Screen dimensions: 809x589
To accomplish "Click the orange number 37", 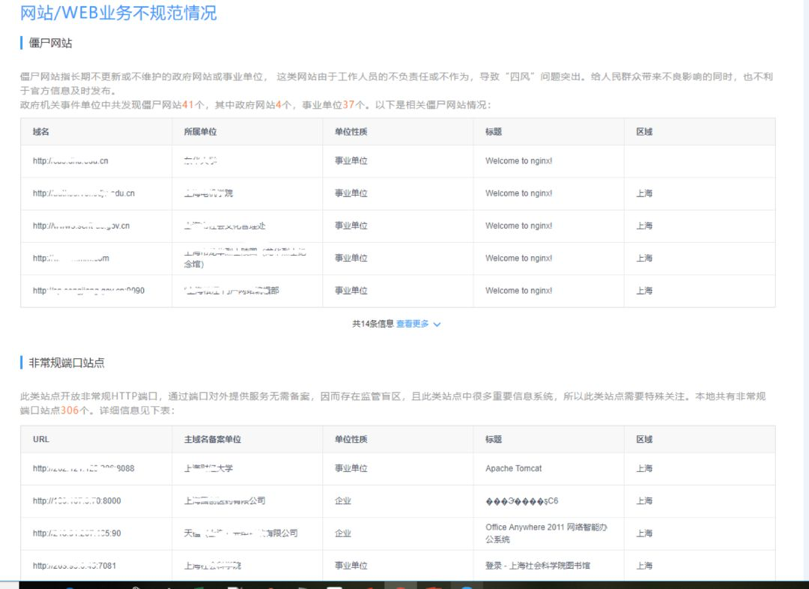I will coord(349,105).
